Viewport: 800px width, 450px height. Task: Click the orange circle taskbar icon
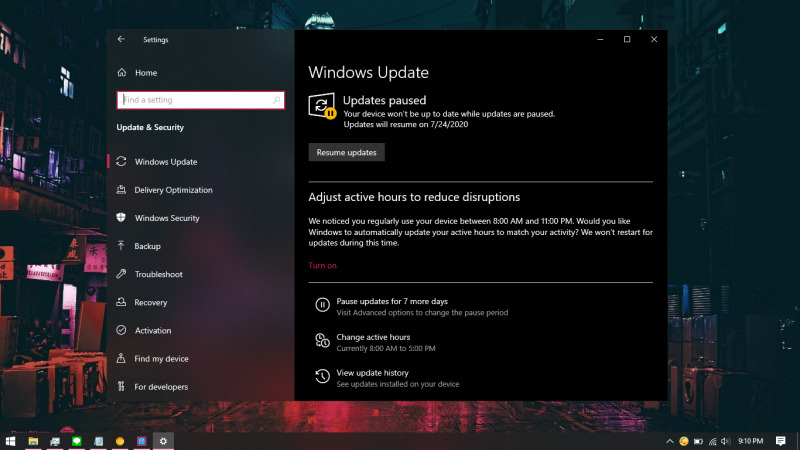(120, 441)
